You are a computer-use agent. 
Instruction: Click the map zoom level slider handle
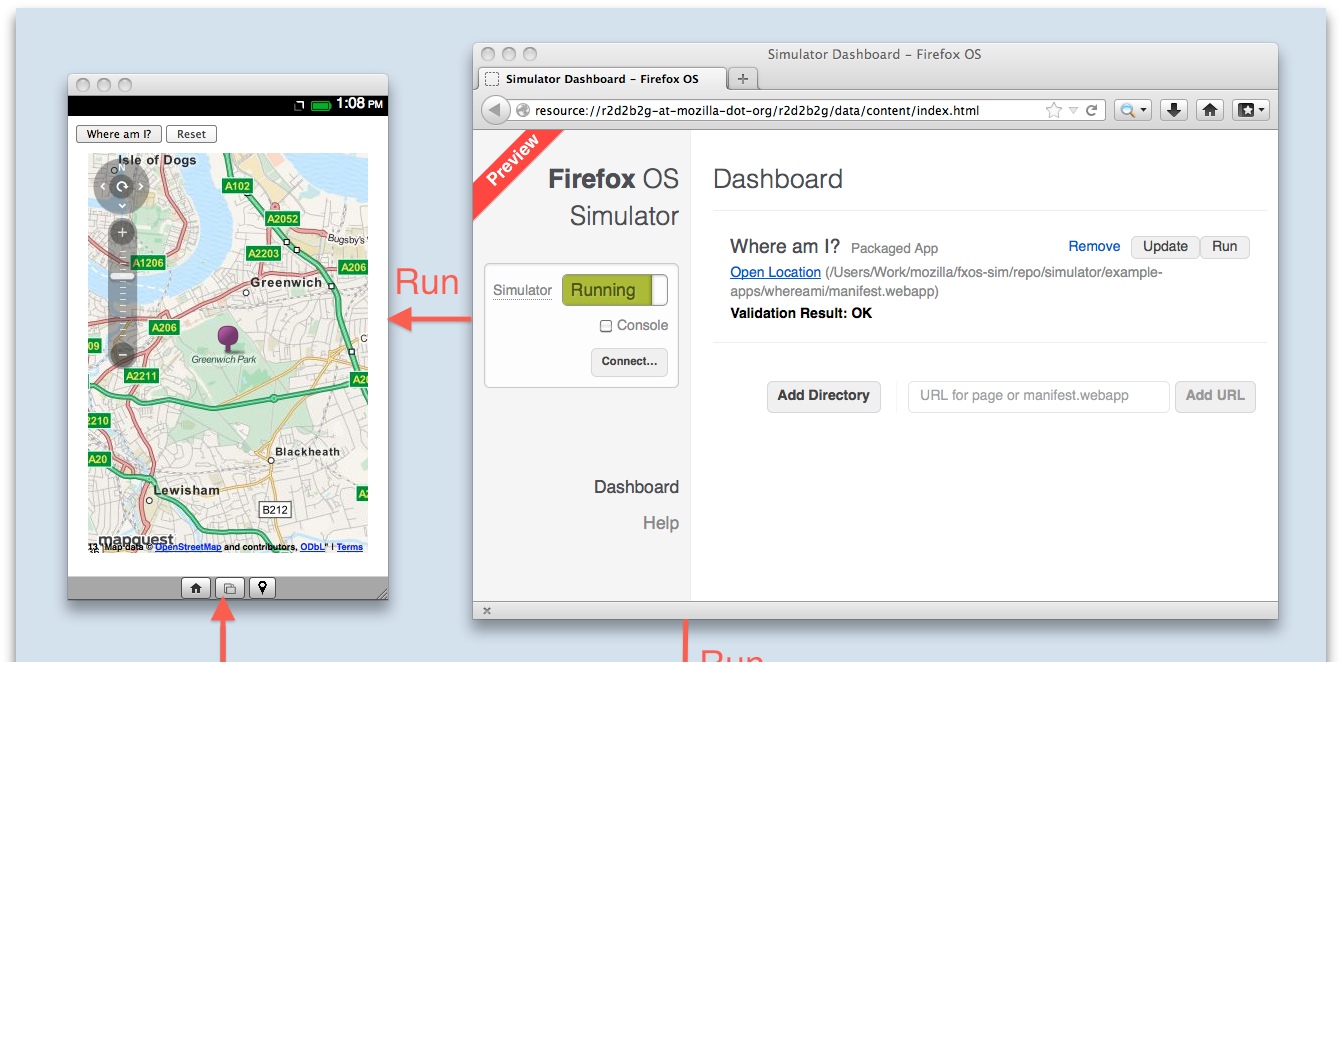point(122,276)
